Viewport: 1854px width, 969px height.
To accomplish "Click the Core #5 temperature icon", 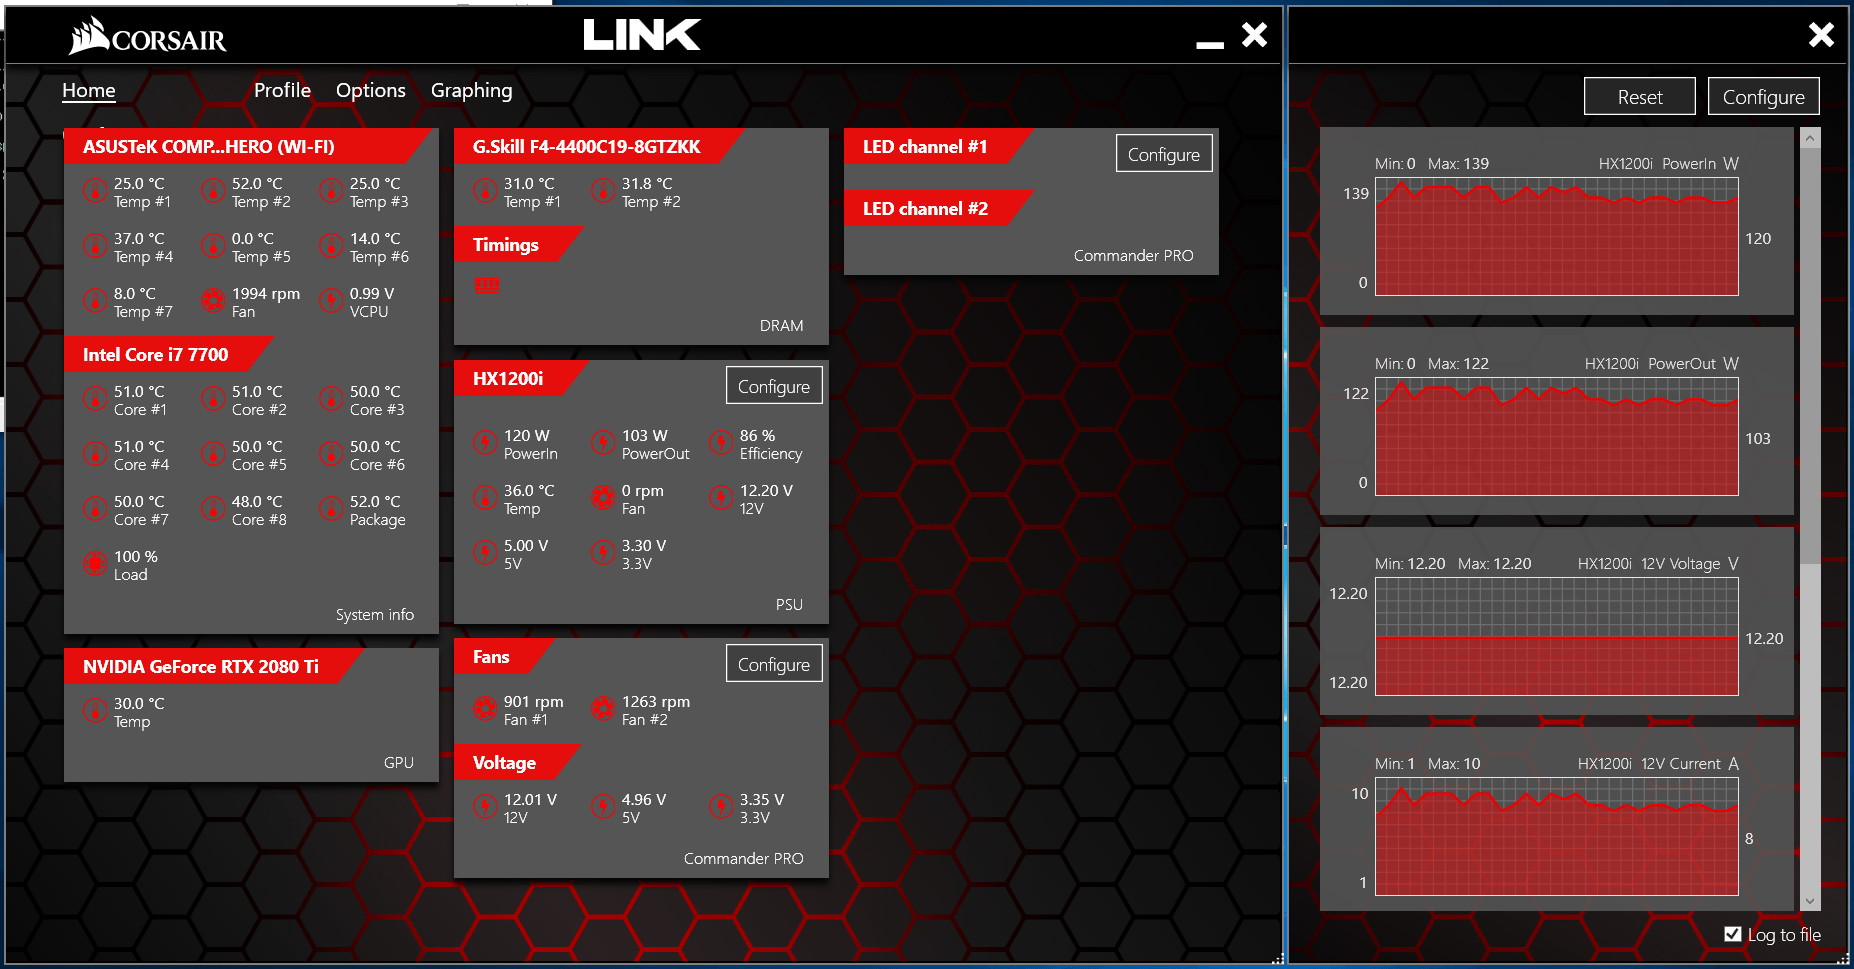I will tap(213, 453).
